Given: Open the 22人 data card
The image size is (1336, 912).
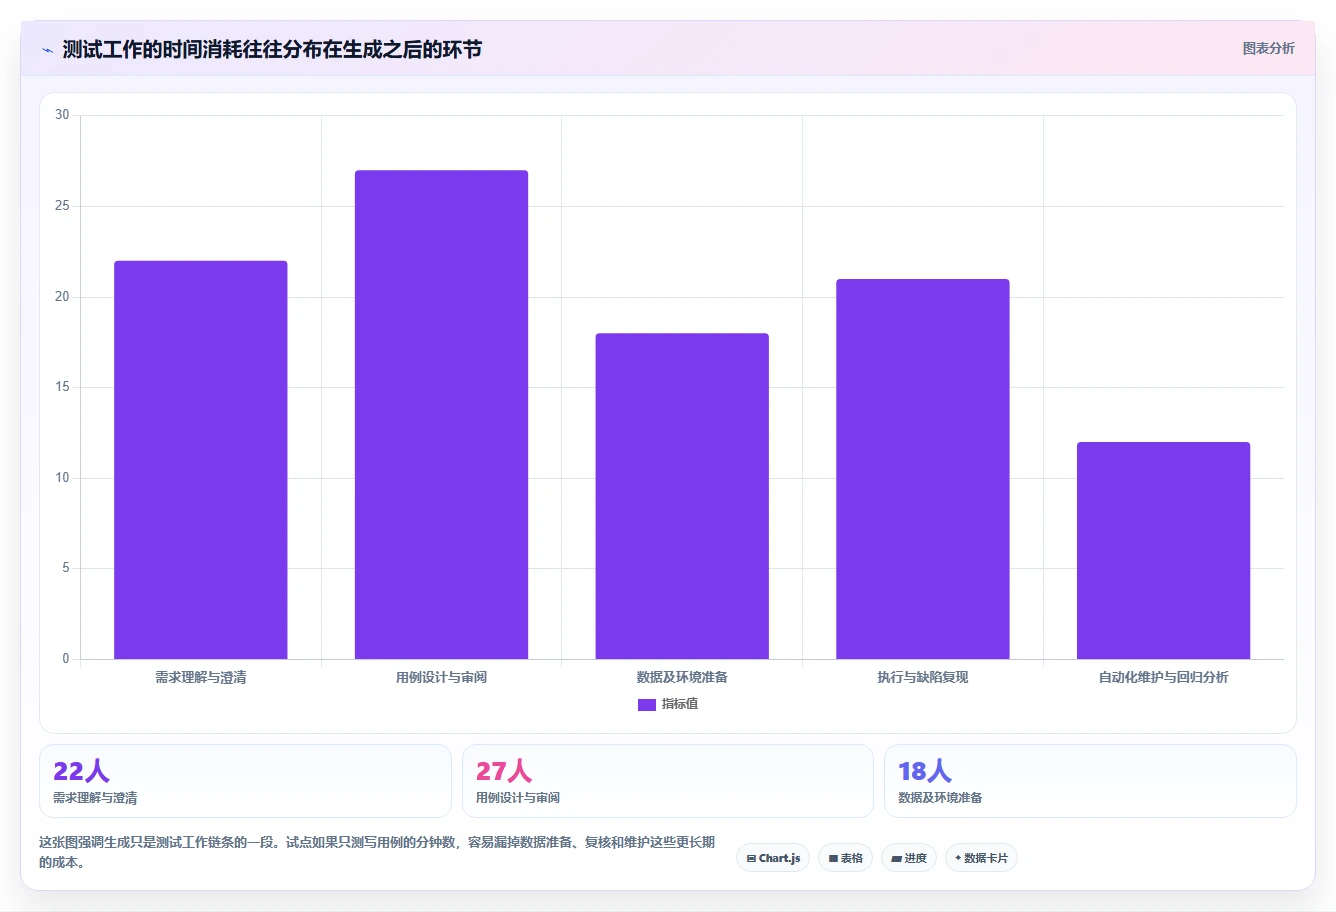Looking at the screenshot, I should click(x=245, y=781).
